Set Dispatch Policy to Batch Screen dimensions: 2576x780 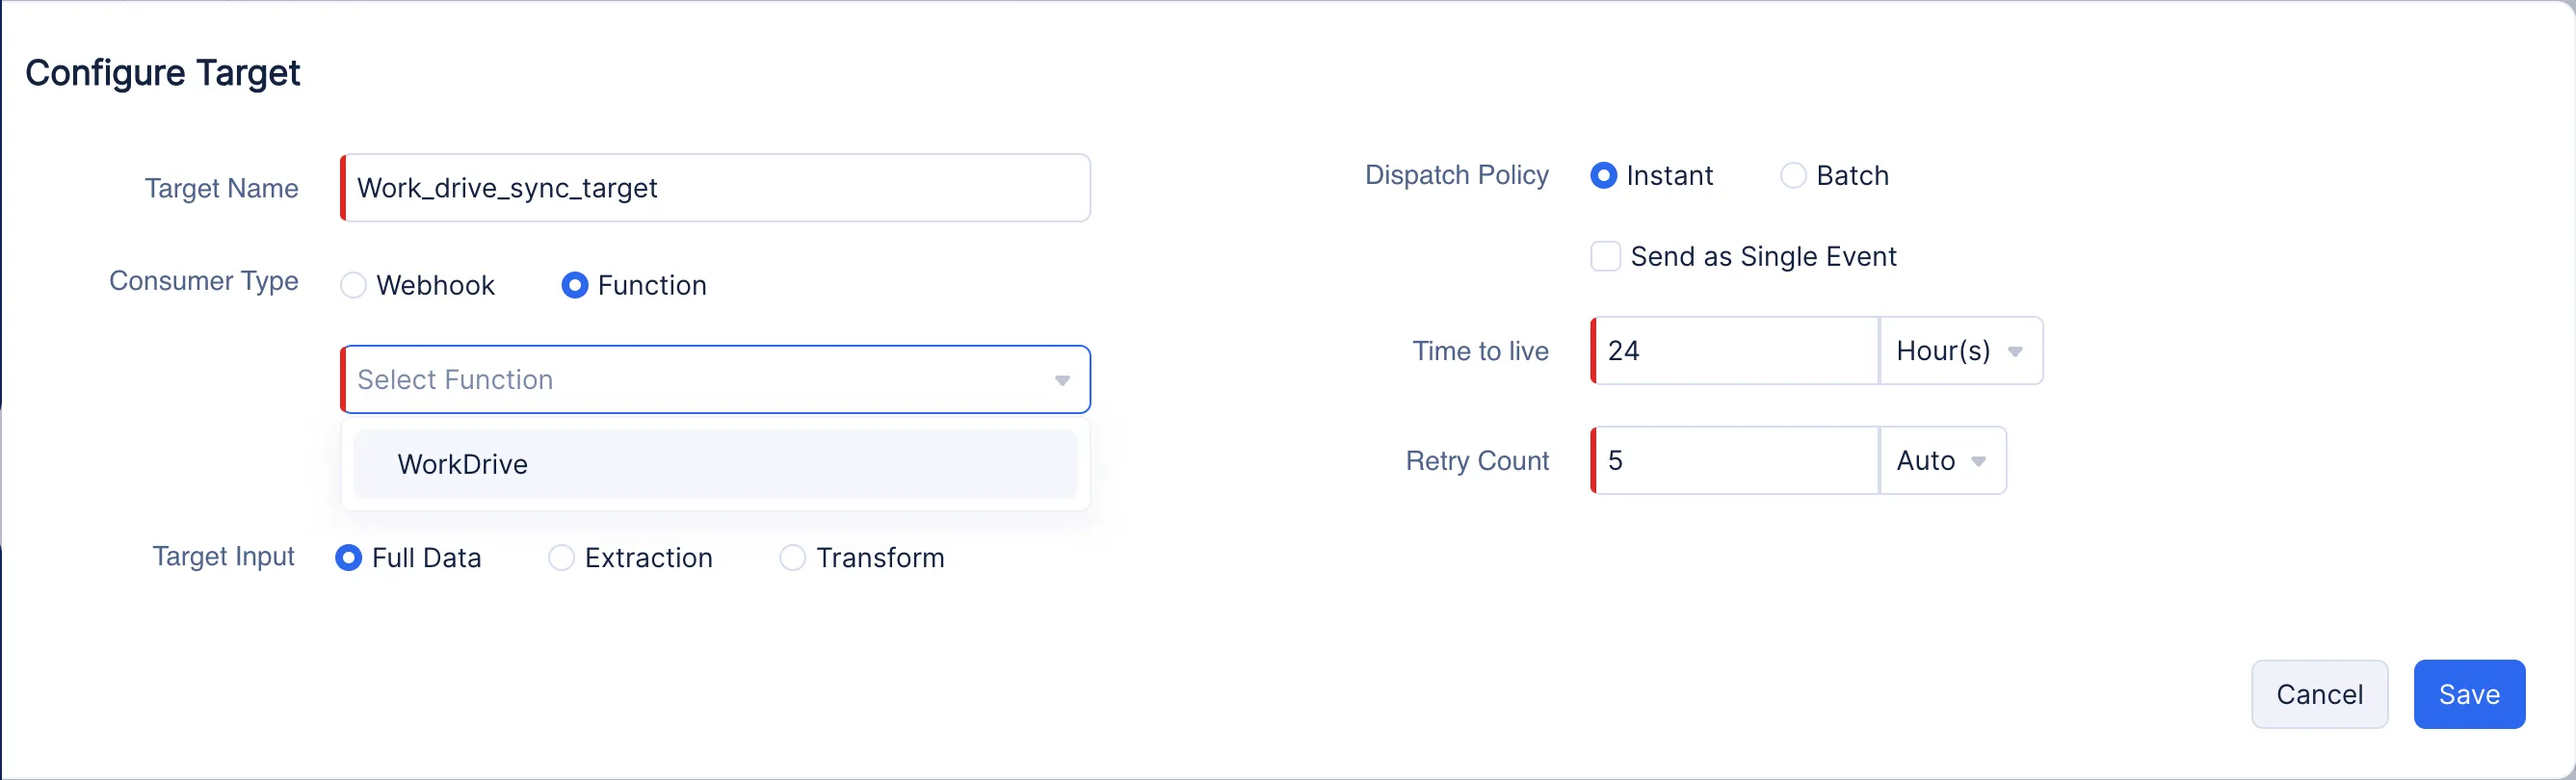pyautogui.click(x=1793, y=176)
